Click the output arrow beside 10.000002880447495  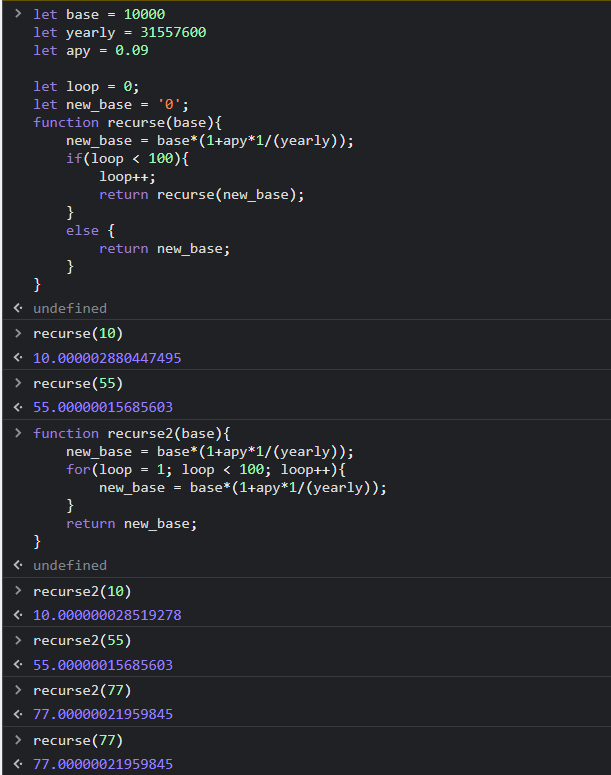(x=18, y=357)
